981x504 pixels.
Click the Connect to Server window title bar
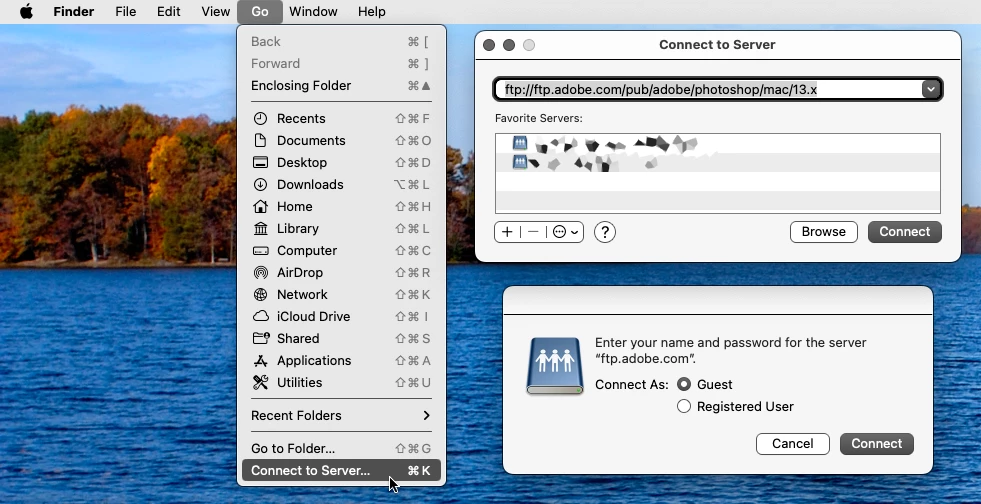click(717, 45)
